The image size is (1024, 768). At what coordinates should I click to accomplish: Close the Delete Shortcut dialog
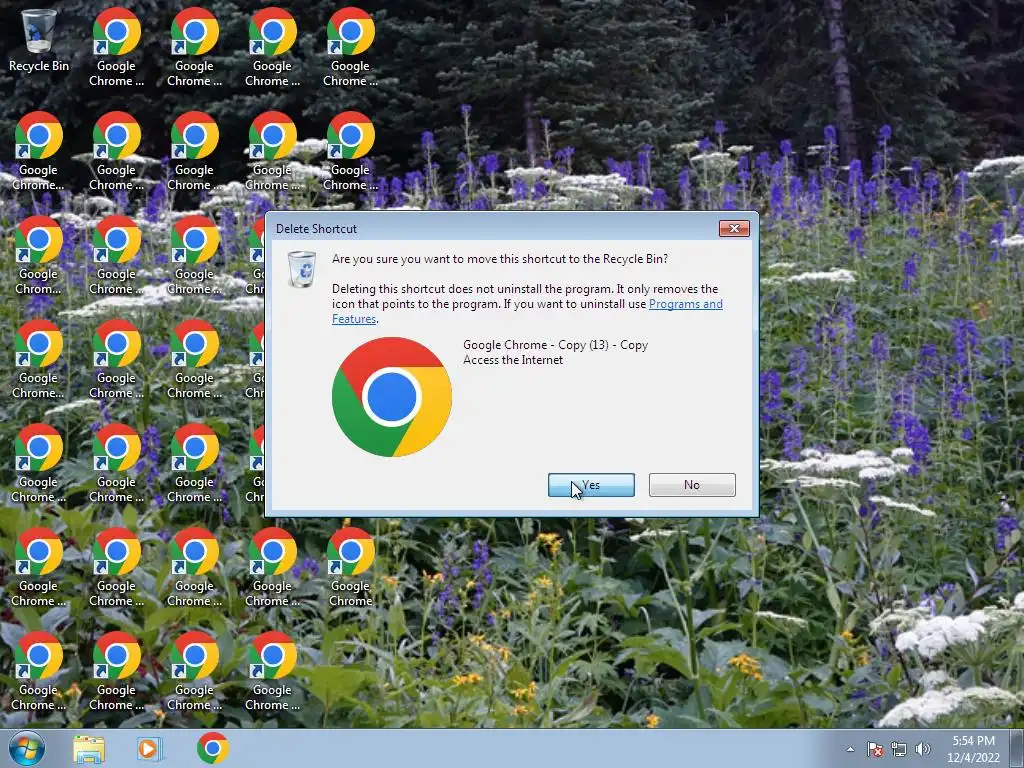734,228
